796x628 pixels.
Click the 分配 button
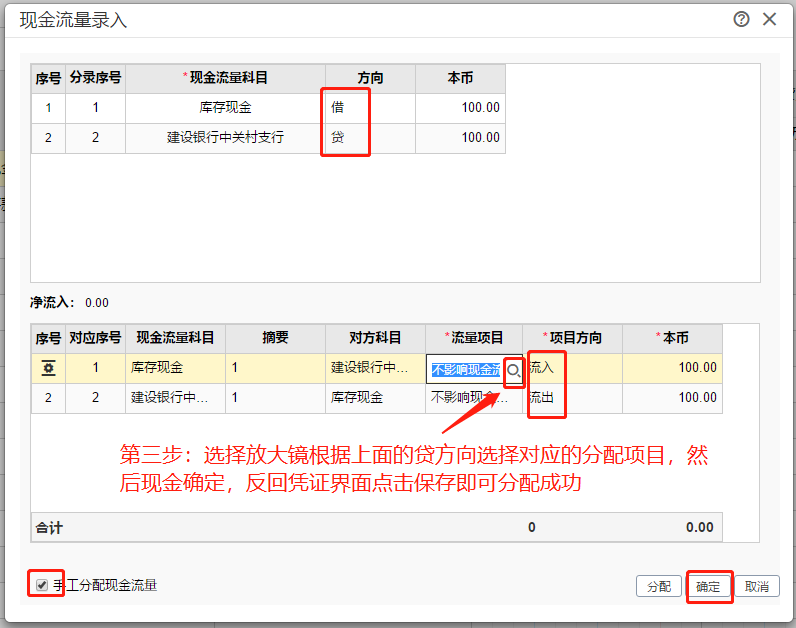658,587
